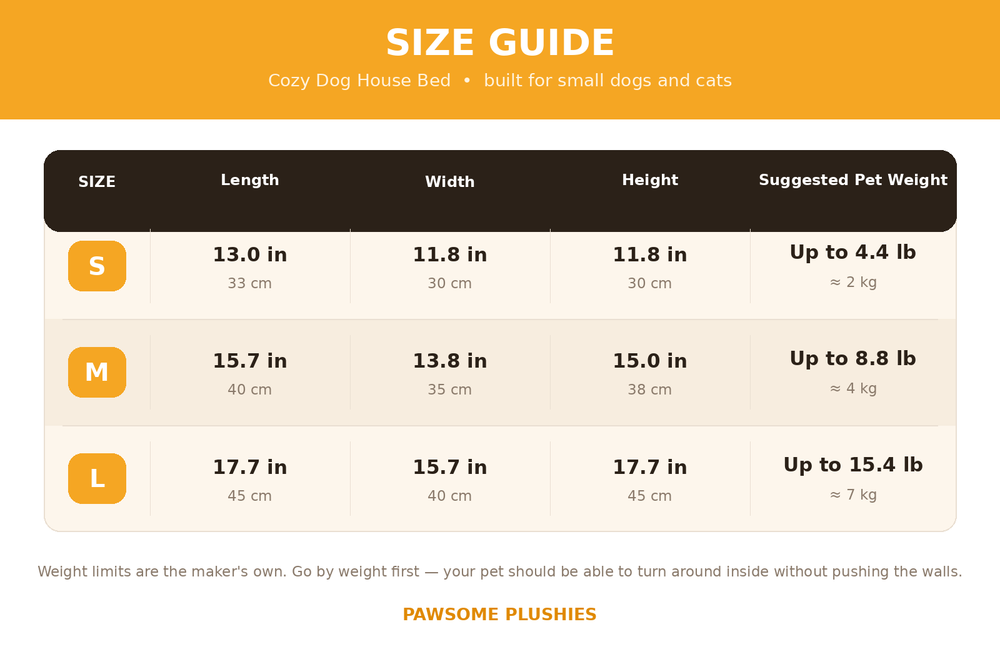Image resolution: width=1000 pixels, height=669 pixels.
Task: Click the Width column header
Action: coord(450,182)
